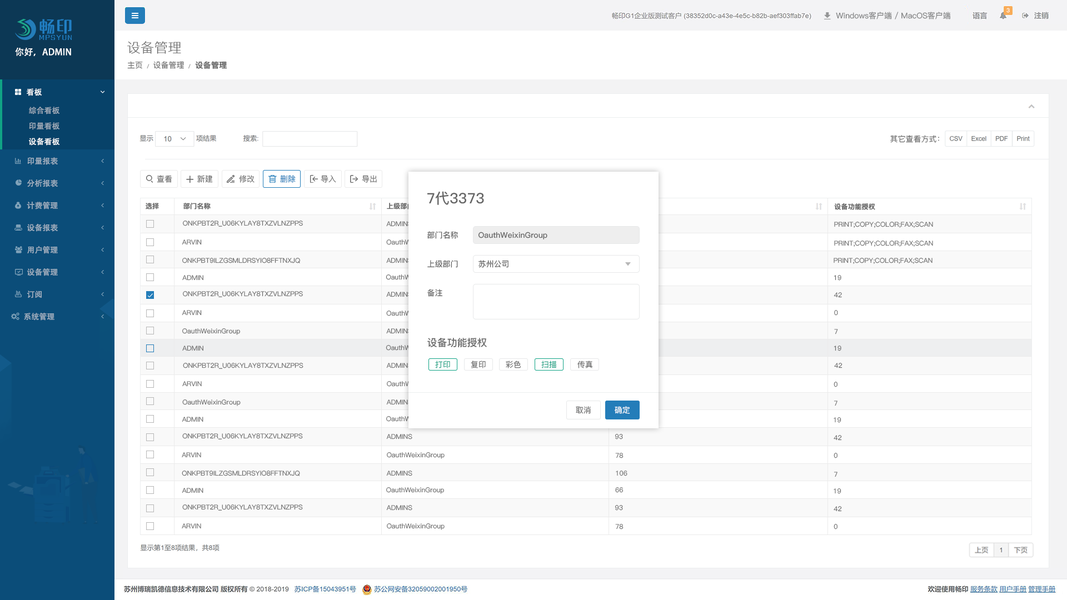Click the 备注 textarea in dialog
The image size is (1067, 600).
point(556,301)
